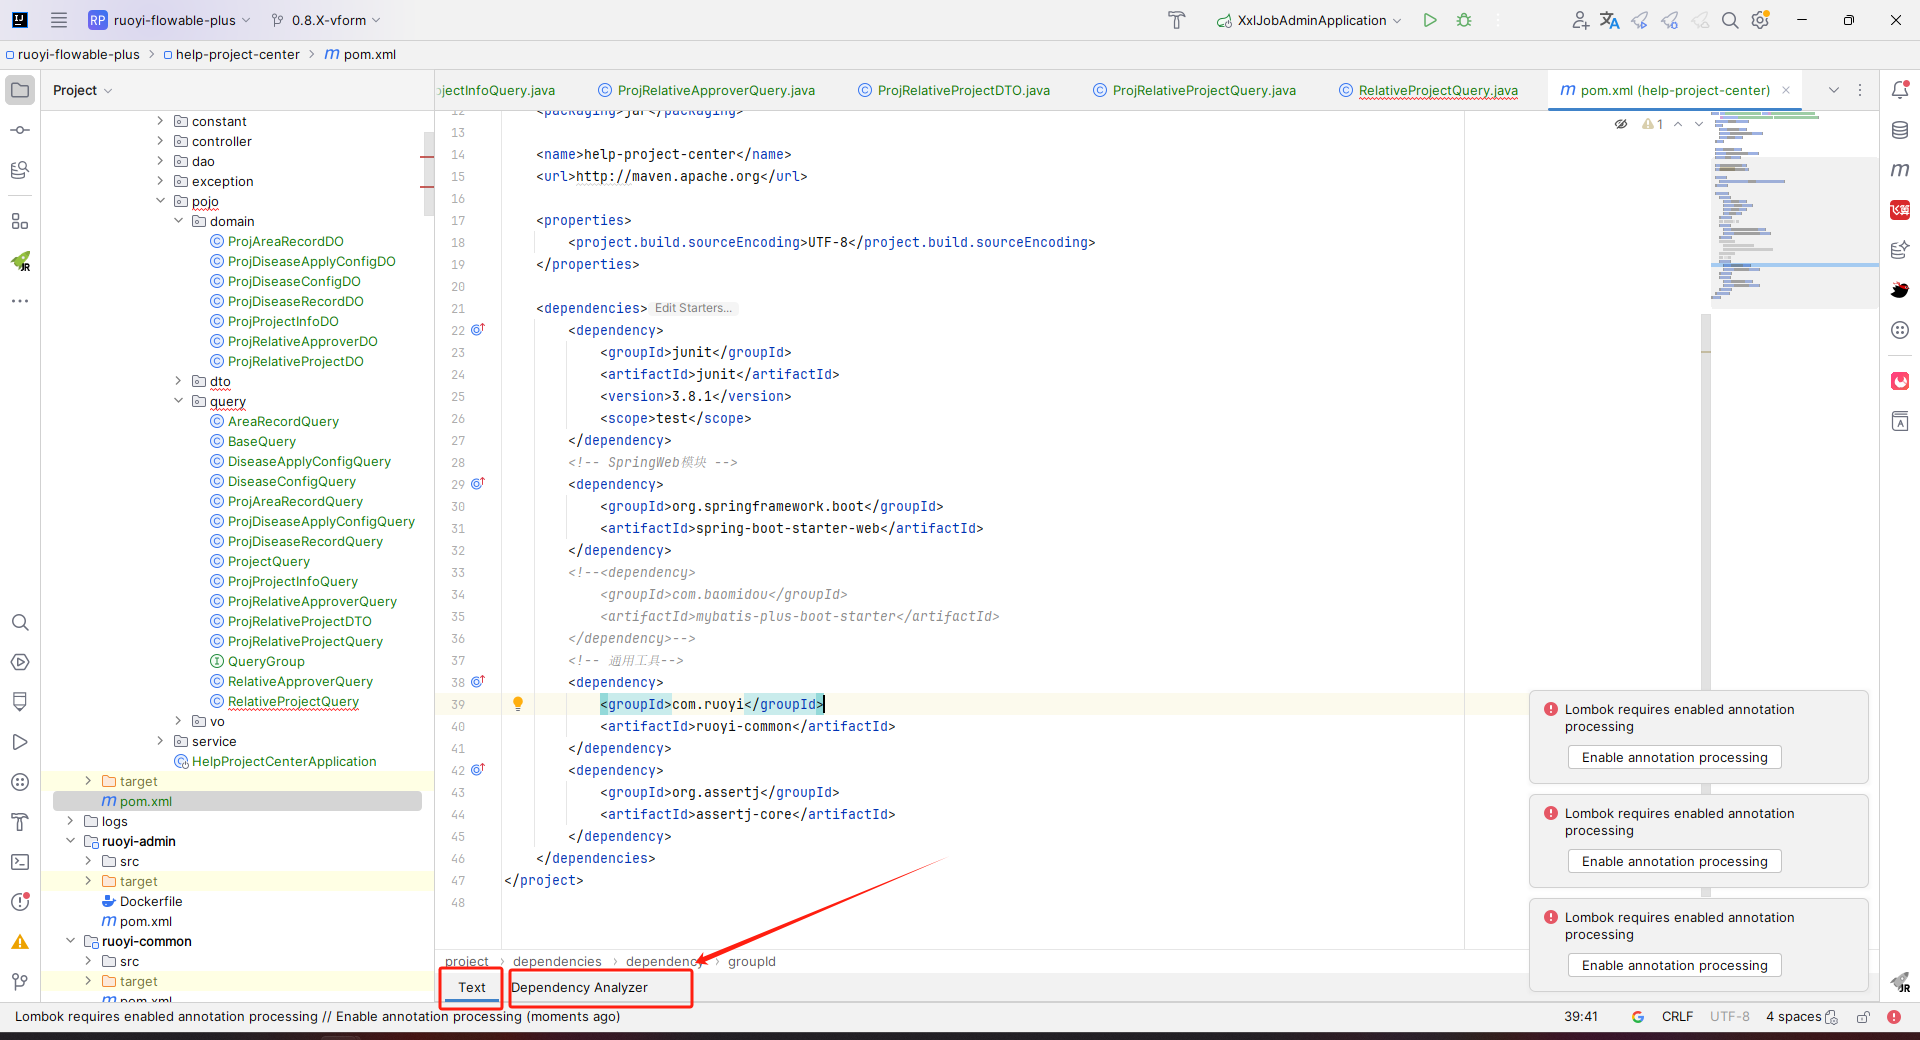Click the first Enable annotation processing button
This screenshot has height=1040, width=1920.
pyautogui.click(x=1674, y=758)
